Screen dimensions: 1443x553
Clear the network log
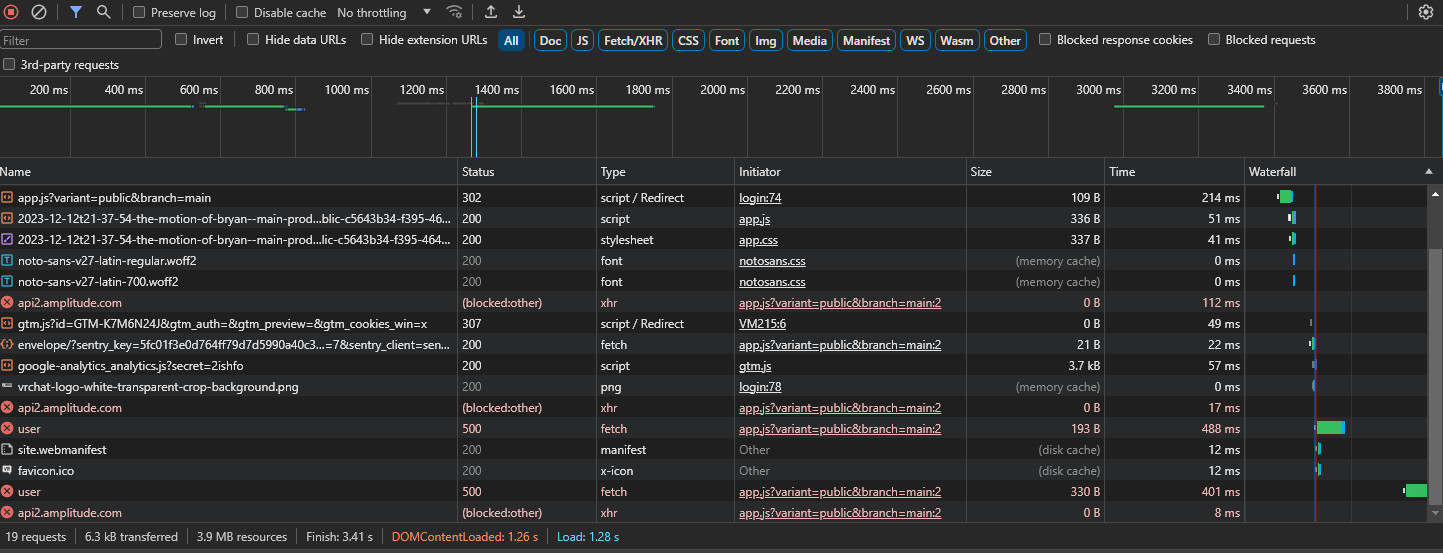coord(39,12)
